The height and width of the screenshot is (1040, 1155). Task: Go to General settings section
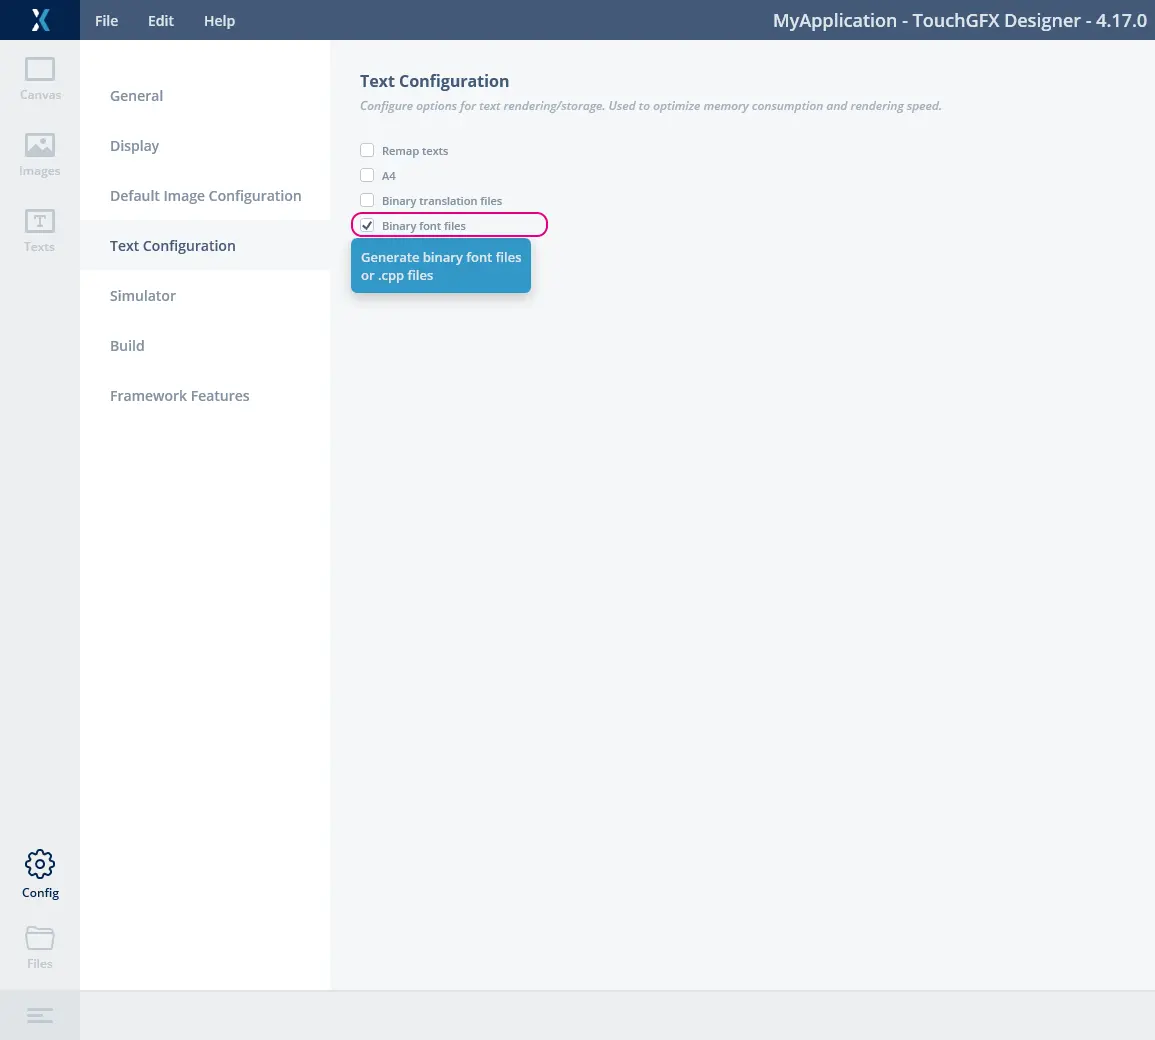tap(136, 96)
